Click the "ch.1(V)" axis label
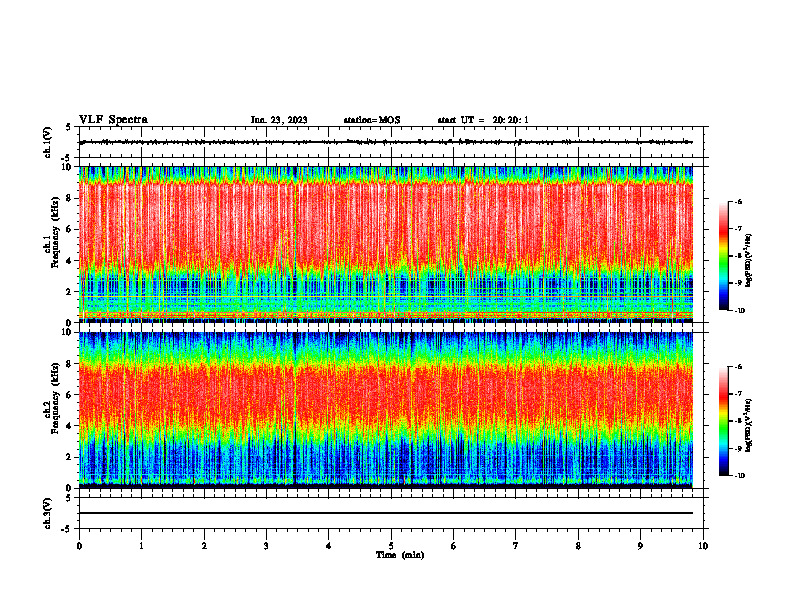 [x=47, y=142]
